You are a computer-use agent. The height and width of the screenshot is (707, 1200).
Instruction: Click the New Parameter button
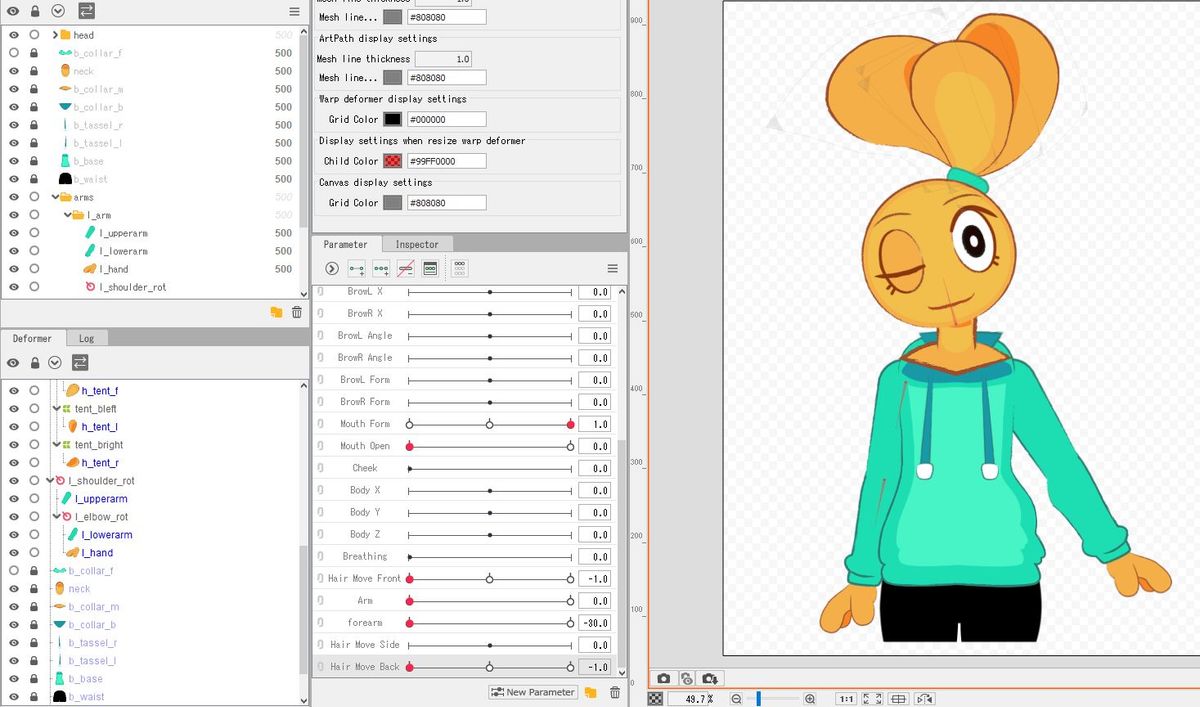532,692
